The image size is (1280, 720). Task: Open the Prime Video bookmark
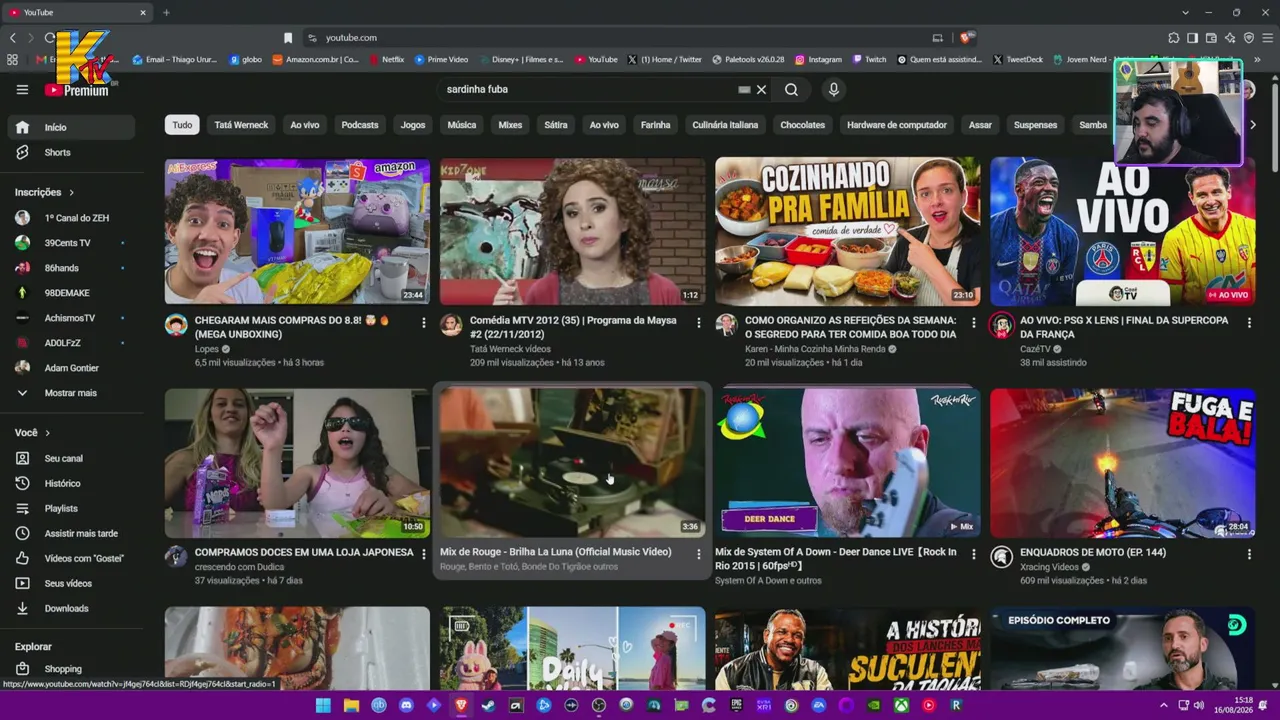[441, 59]
